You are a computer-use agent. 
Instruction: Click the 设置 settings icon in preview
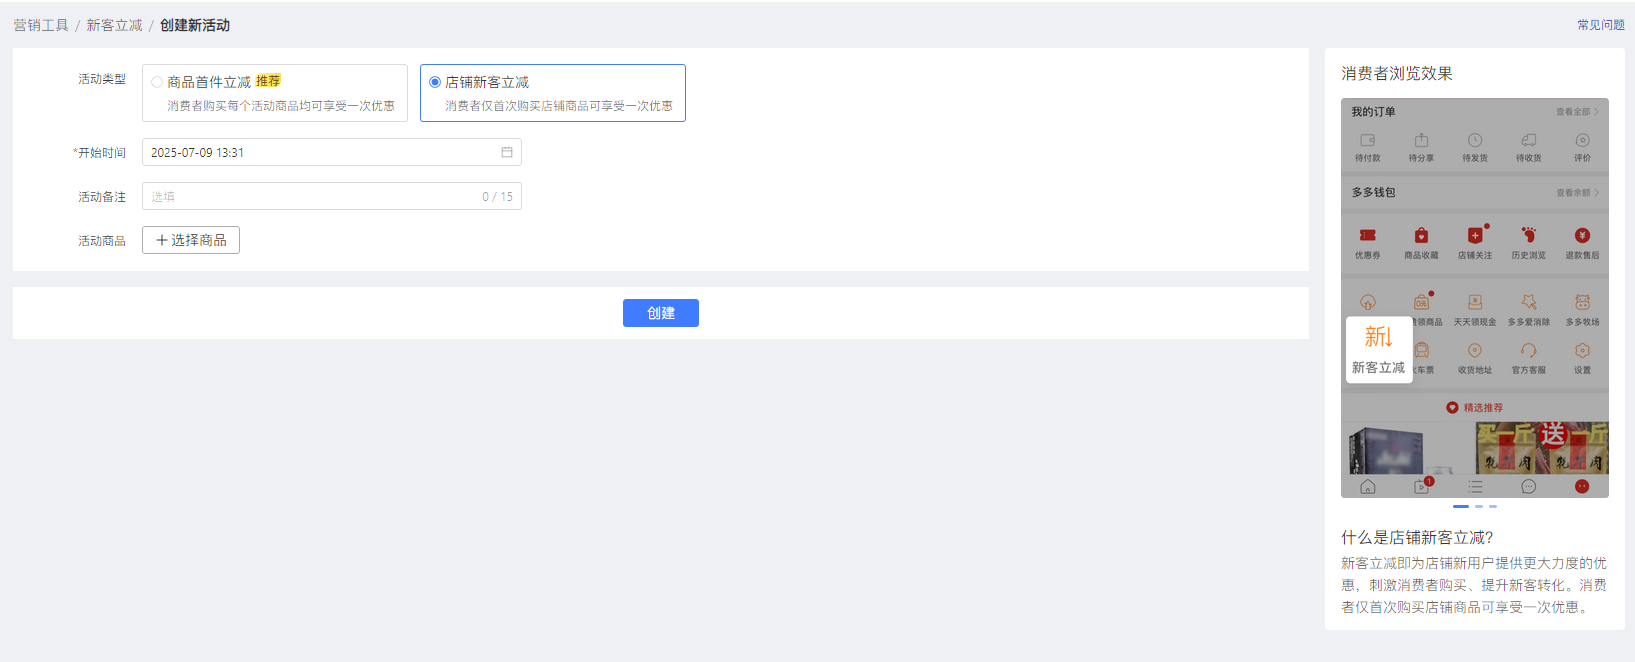click(1582, 356)
